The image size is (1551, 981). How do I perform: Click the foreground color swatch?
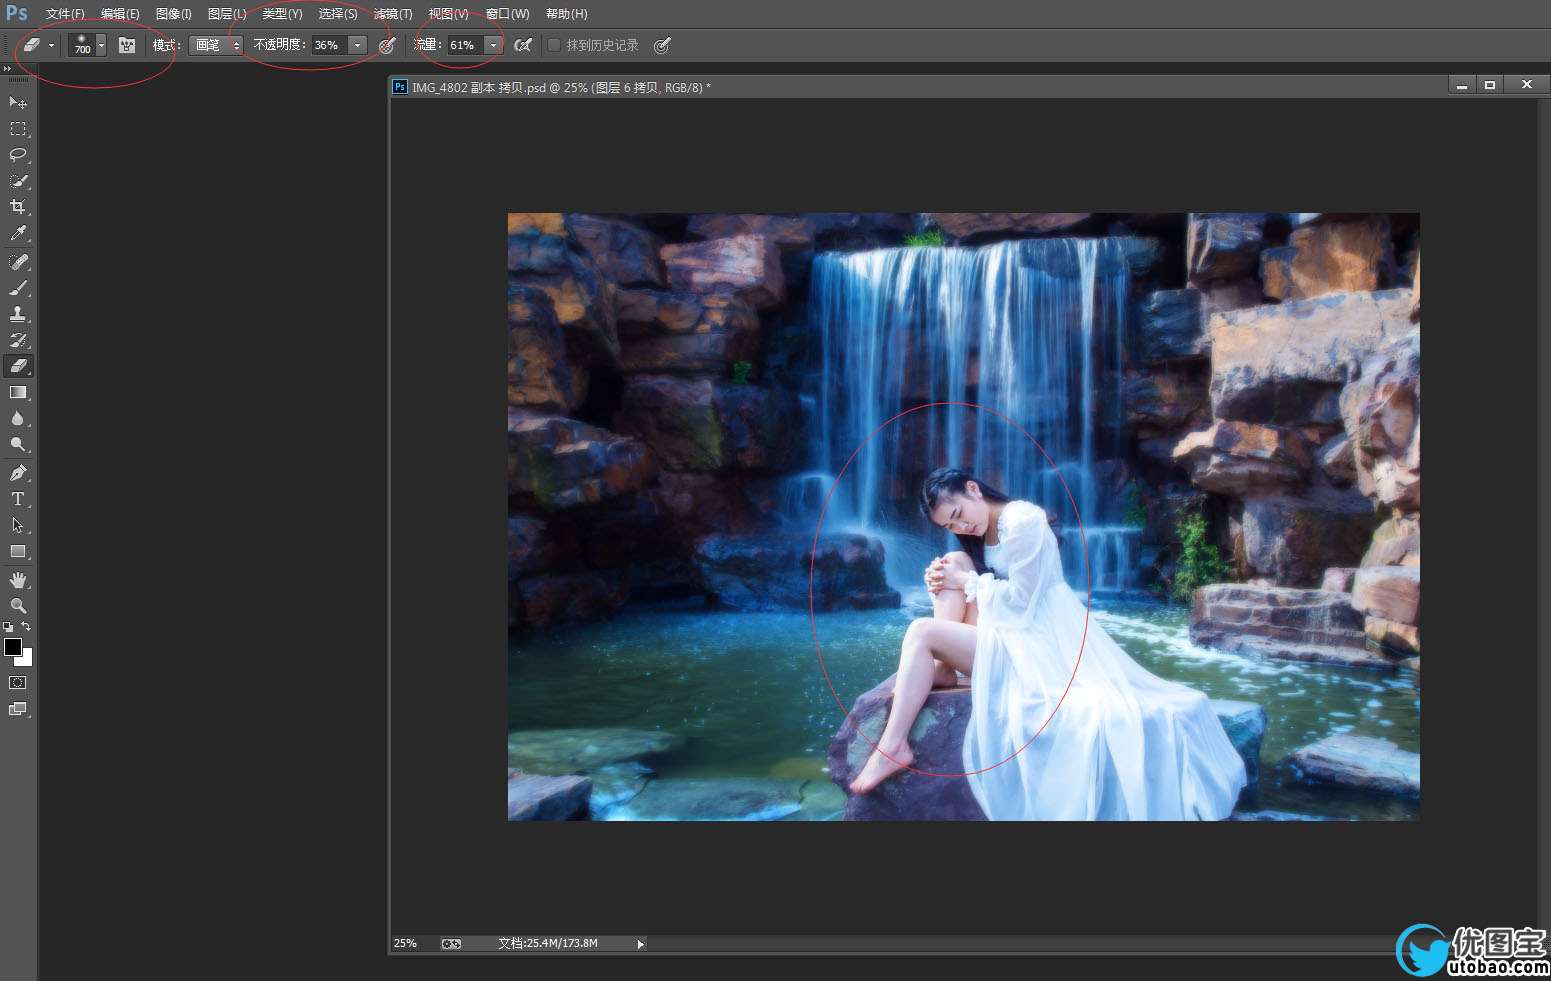point(13,647)
